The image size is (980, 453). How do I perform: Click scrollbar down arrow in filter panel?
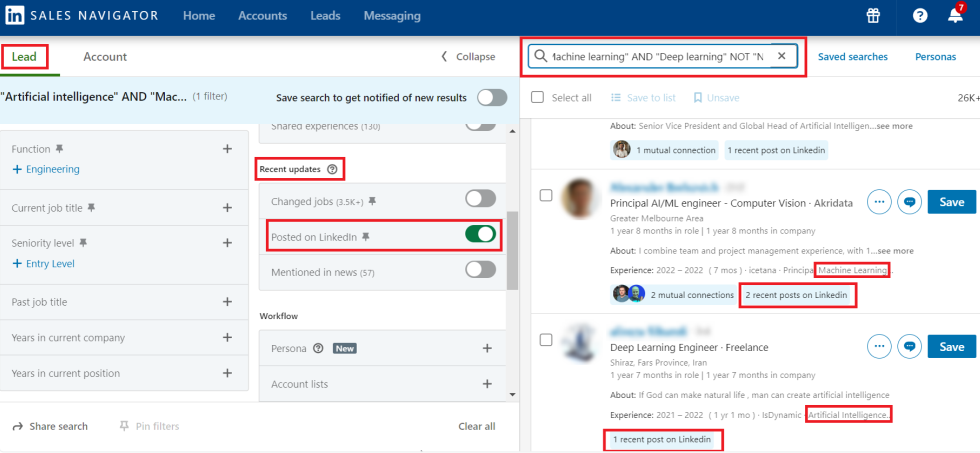coord(512,395)
